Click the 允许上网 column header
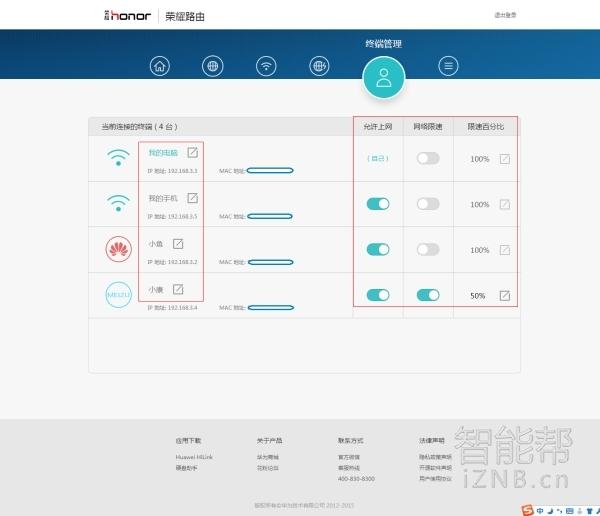Viewport: 600px width, 516px height. [x=378, y=126]
